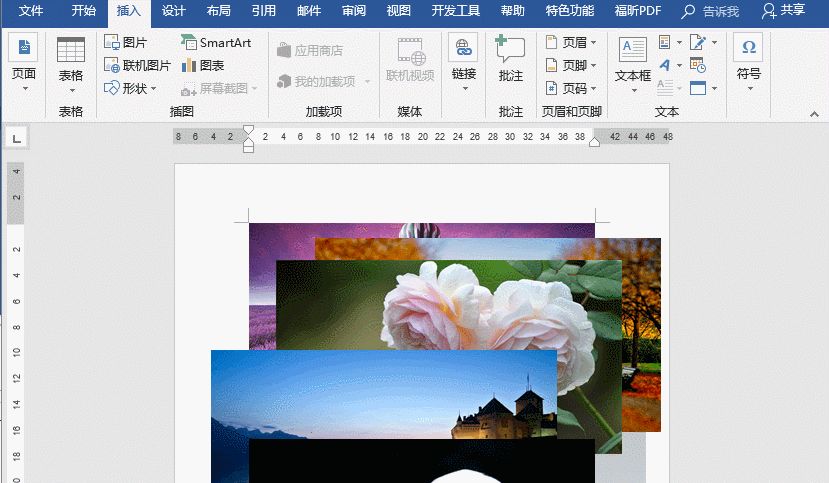Image resolution: width=829 pixels, height=483 pixels.
Task: Open the 布局 (Layout) tab
Action: point(218,11)
